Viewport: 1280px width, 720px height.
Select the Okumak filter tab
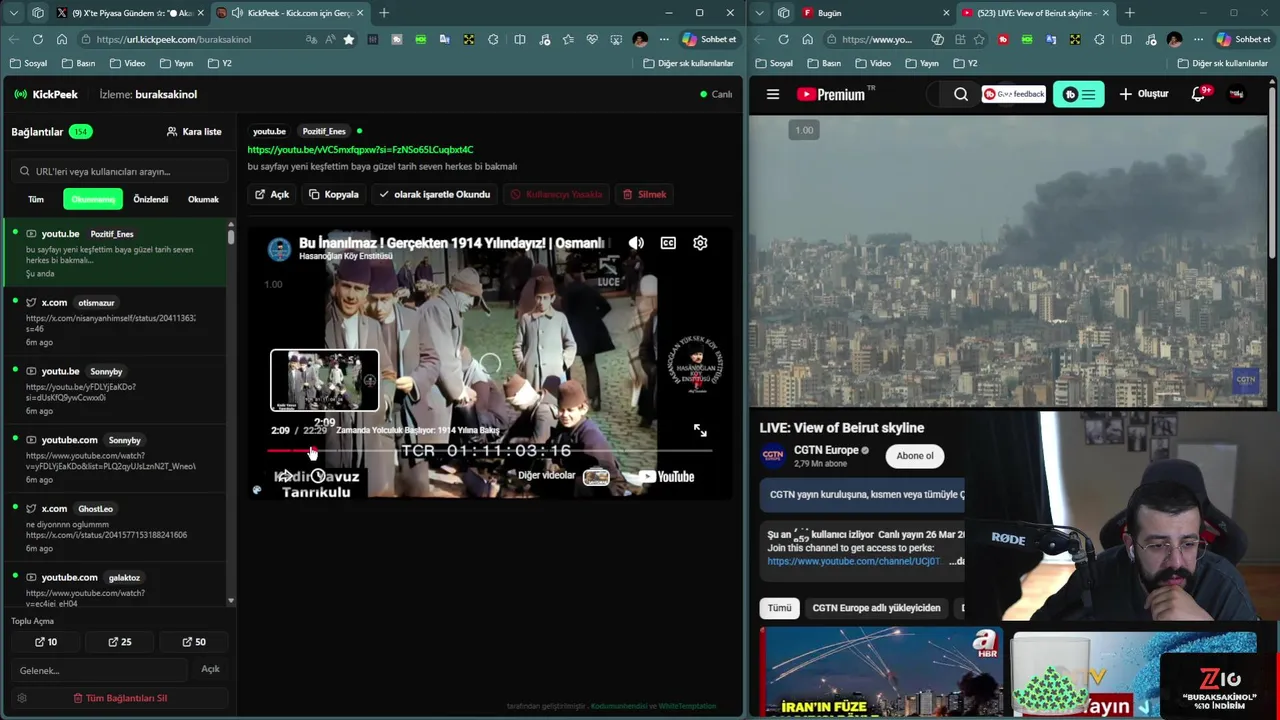click(203, 199)
